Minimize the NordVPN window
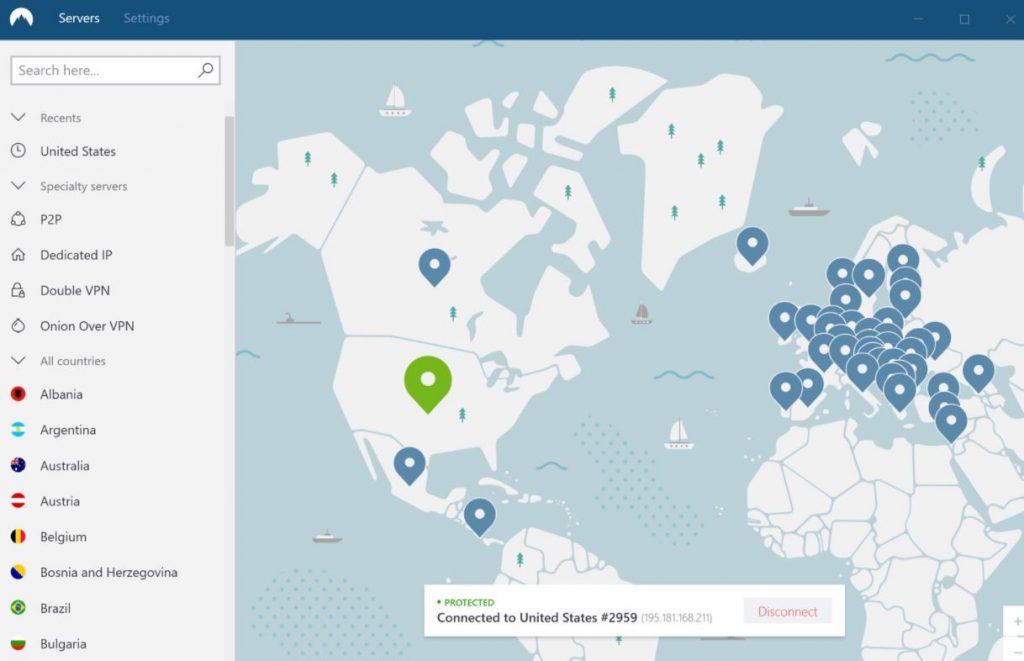This screenshot has width=1024, height=661. 918,19
